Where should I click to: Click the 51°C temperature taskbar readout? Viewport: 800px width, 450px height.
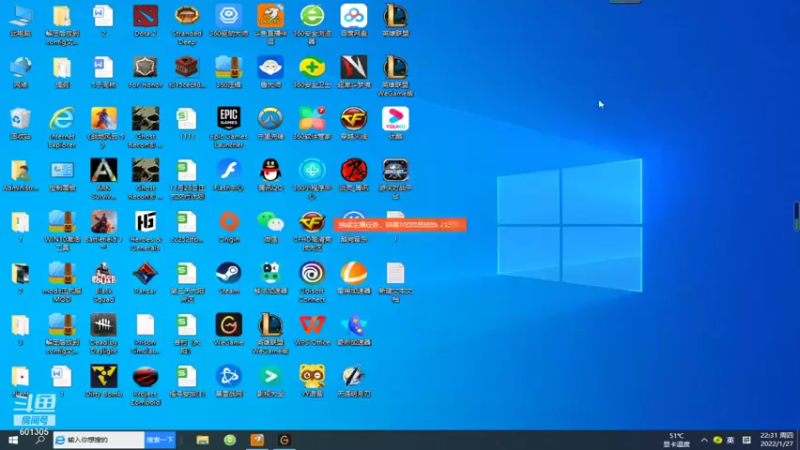click(677, 440)
